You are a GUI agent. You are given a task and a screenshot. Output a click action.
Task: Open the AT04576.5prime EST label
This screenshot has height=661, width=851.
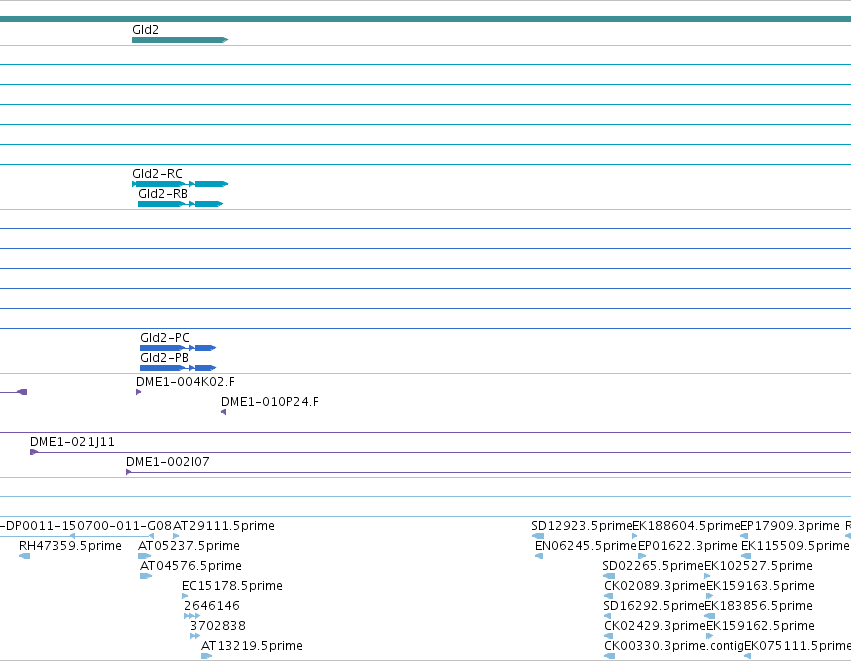(190, 566)
